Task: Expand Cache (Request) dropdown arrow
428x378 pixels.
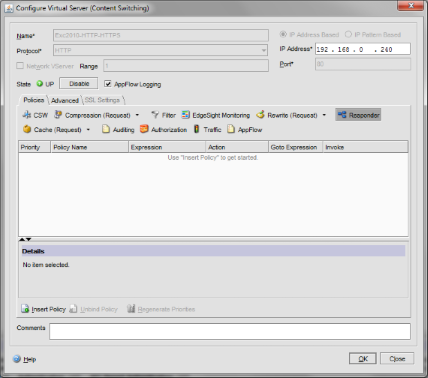Action: click(x=88, y=129)
